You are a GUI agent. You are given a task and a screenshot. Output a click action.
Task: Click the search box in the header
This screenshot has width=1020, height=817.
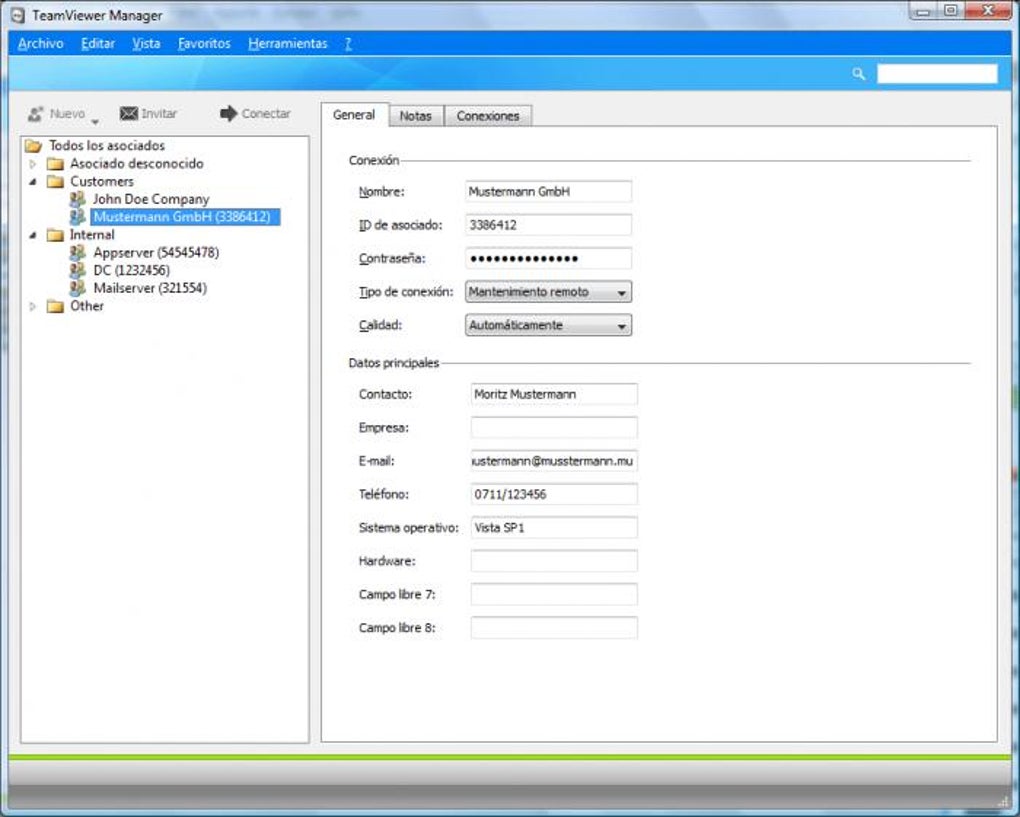tap(937, 74)
